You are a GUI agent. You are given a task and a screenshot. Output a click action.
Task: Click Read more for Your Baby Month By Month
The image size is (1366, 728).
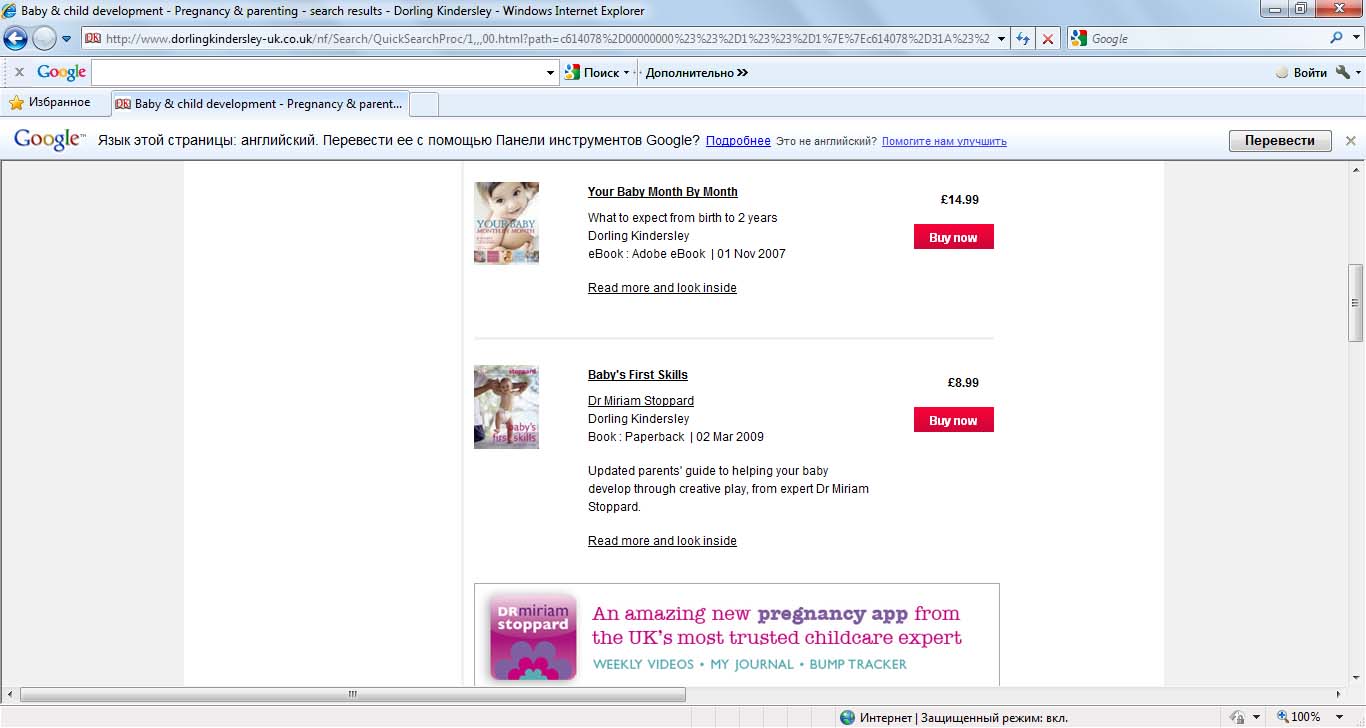click(662, 288)
